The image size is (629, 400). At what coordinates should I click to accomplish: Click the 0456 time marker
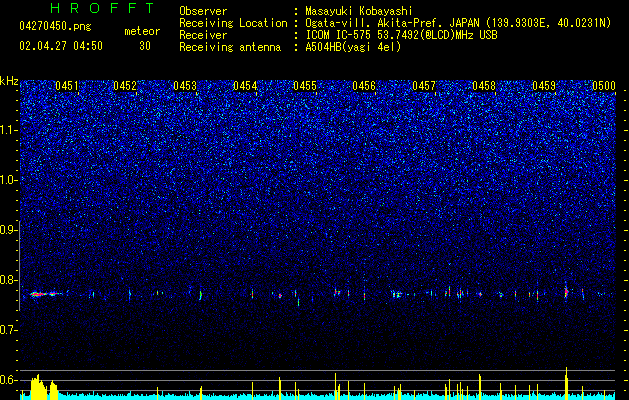coord(364,86)
